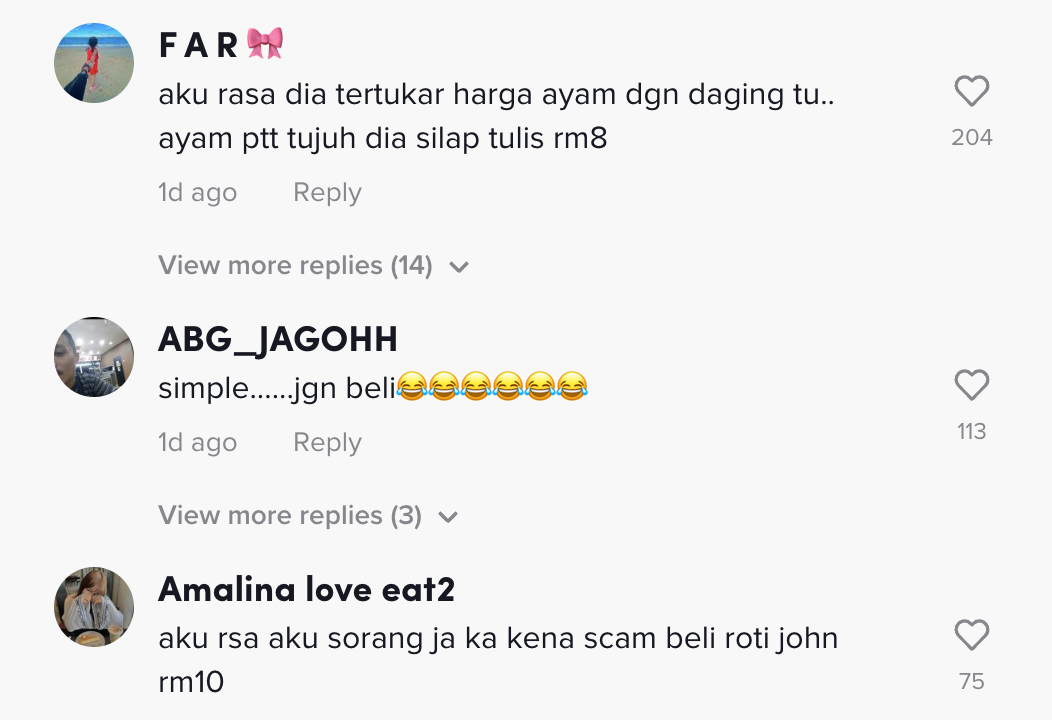Viewport: 1052px width, 720px height.
Task: Select the 'simple......jgn beli' comment text
Action: tap(373, 387)
